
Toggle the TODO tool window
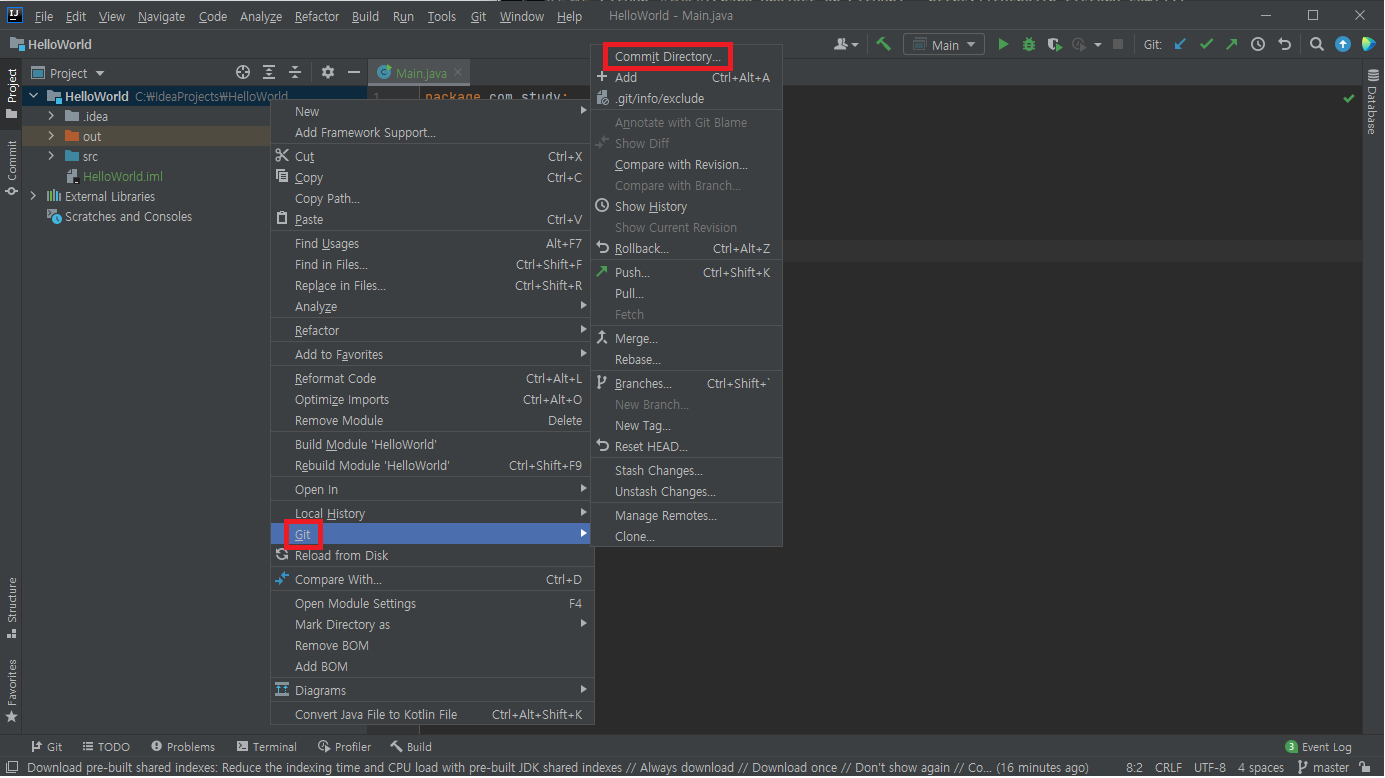(106, 746)
